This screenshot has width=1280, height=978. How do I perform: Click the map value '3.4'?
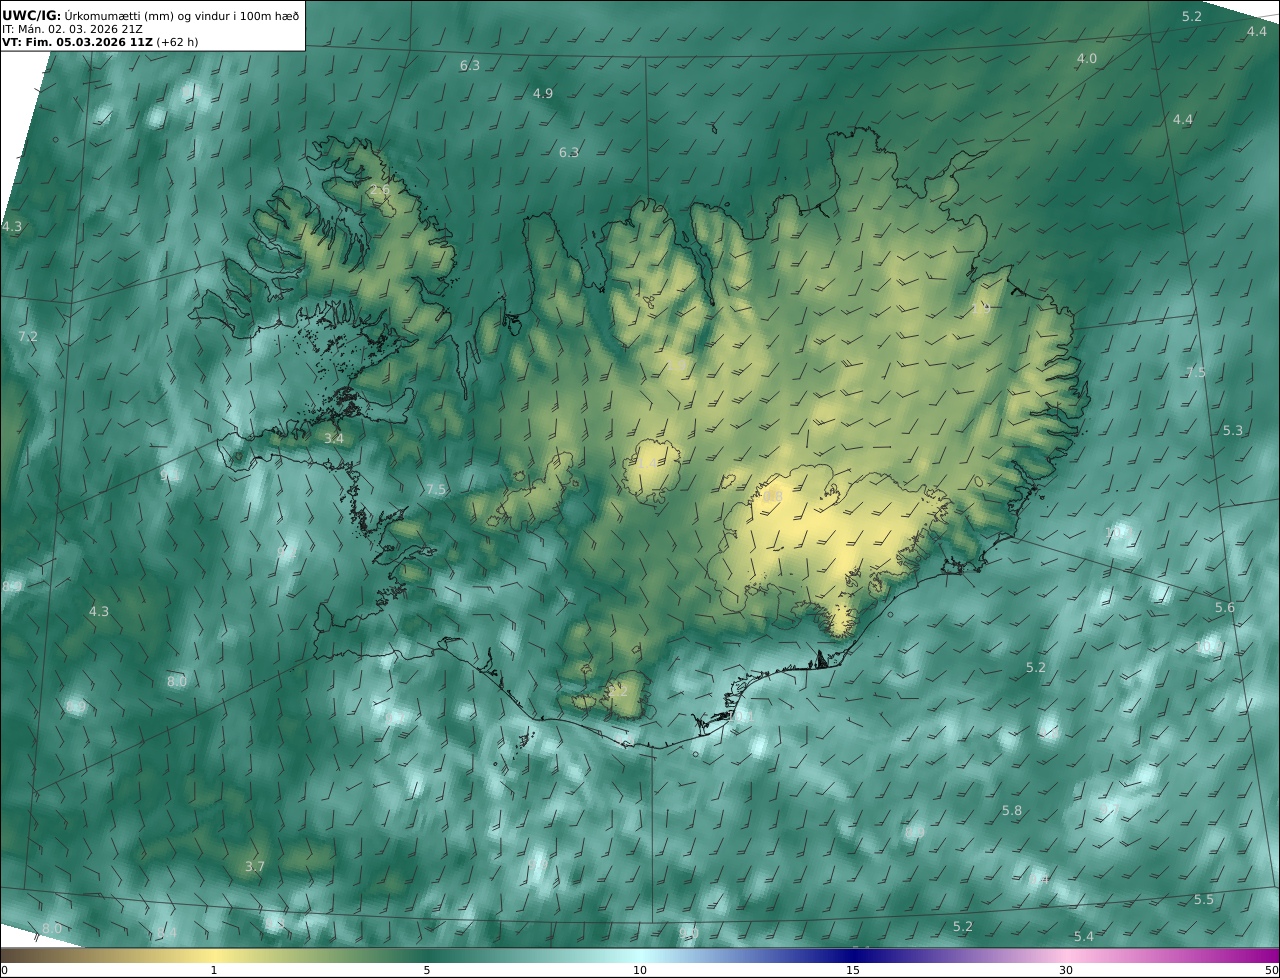pyautogui.click(x=334, y=438)
